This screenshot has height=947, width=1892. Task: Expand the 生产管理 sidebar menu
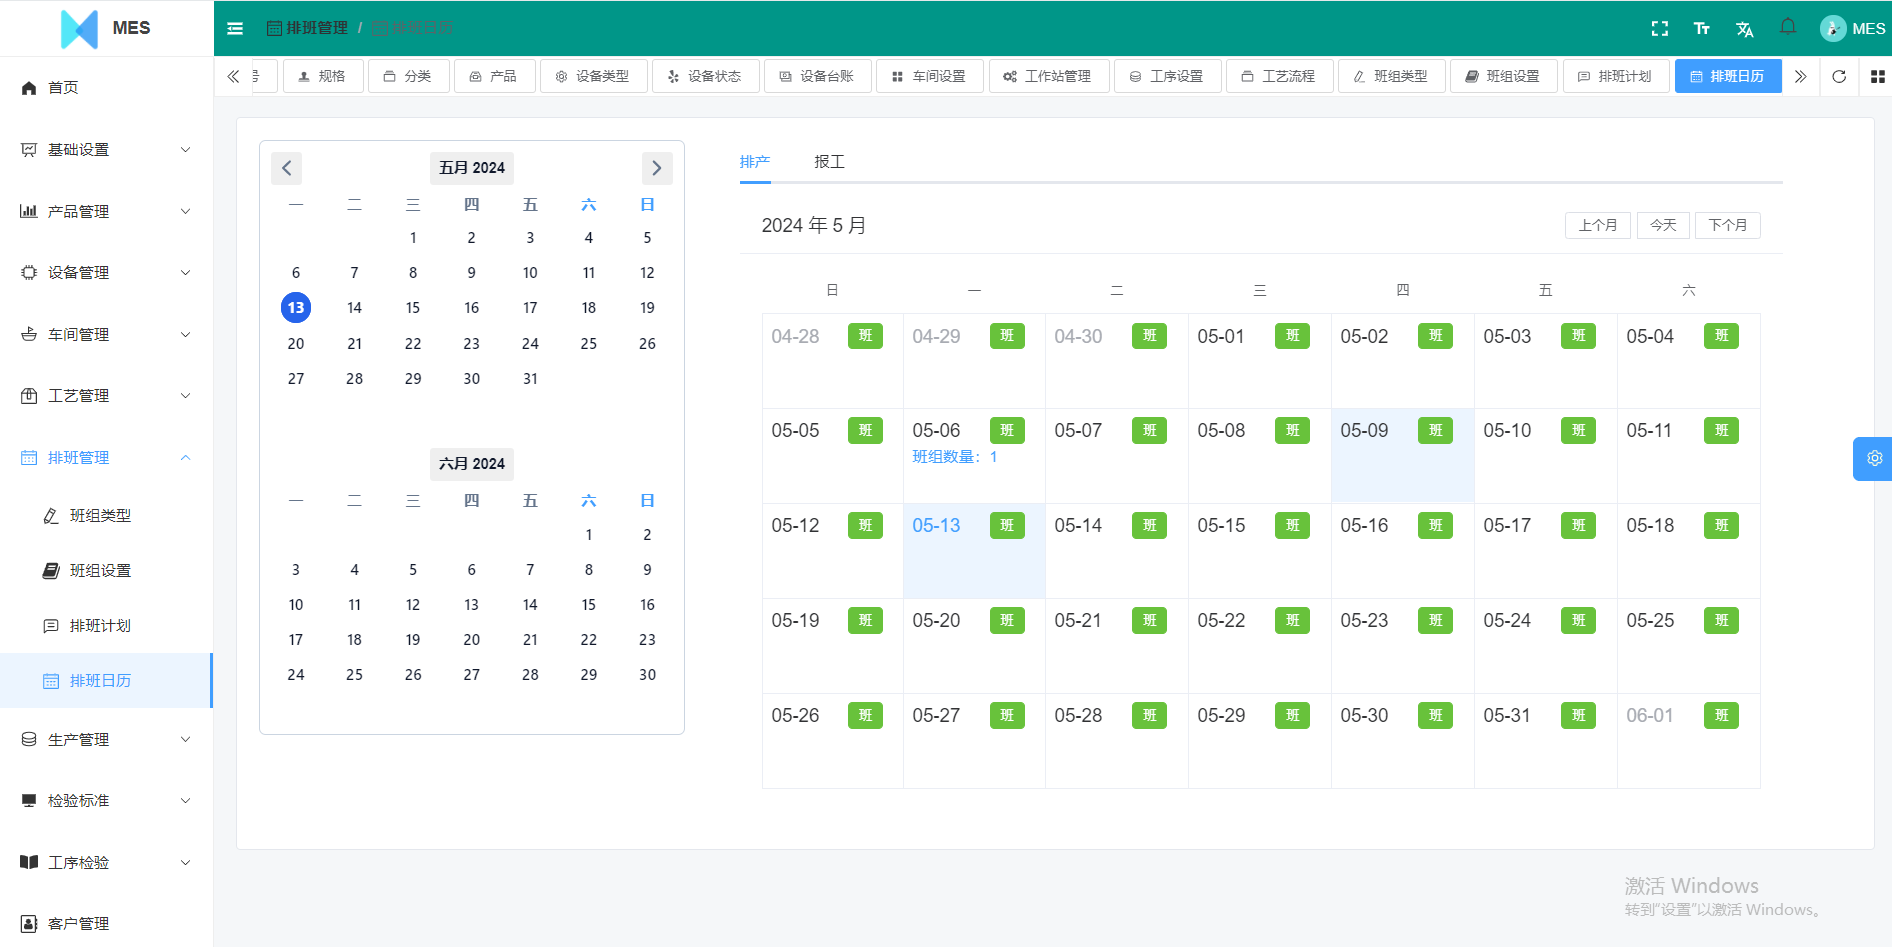[107, 740]
